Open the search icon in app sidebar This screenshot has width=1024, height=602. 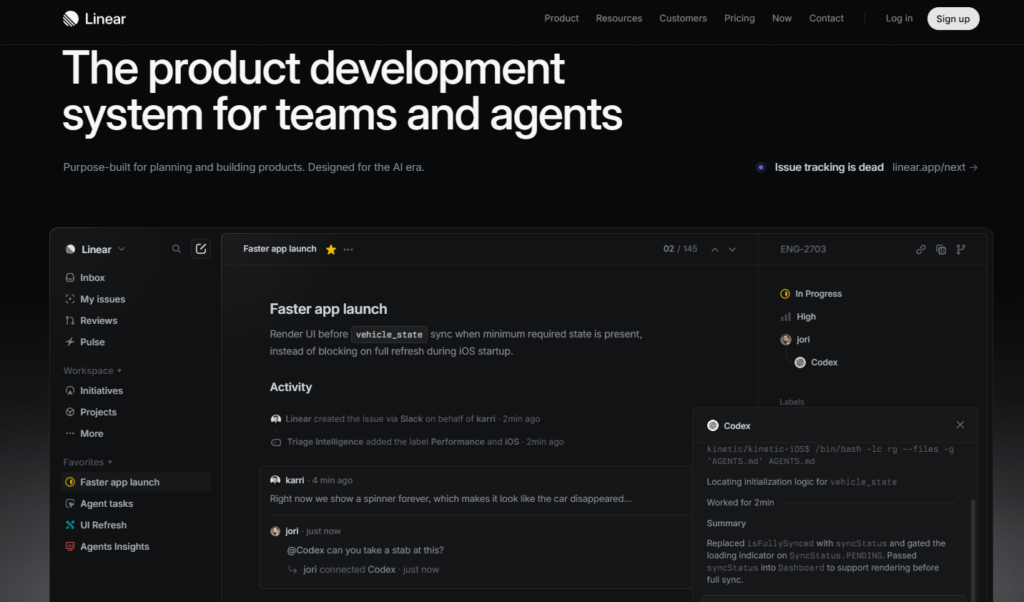176,249
